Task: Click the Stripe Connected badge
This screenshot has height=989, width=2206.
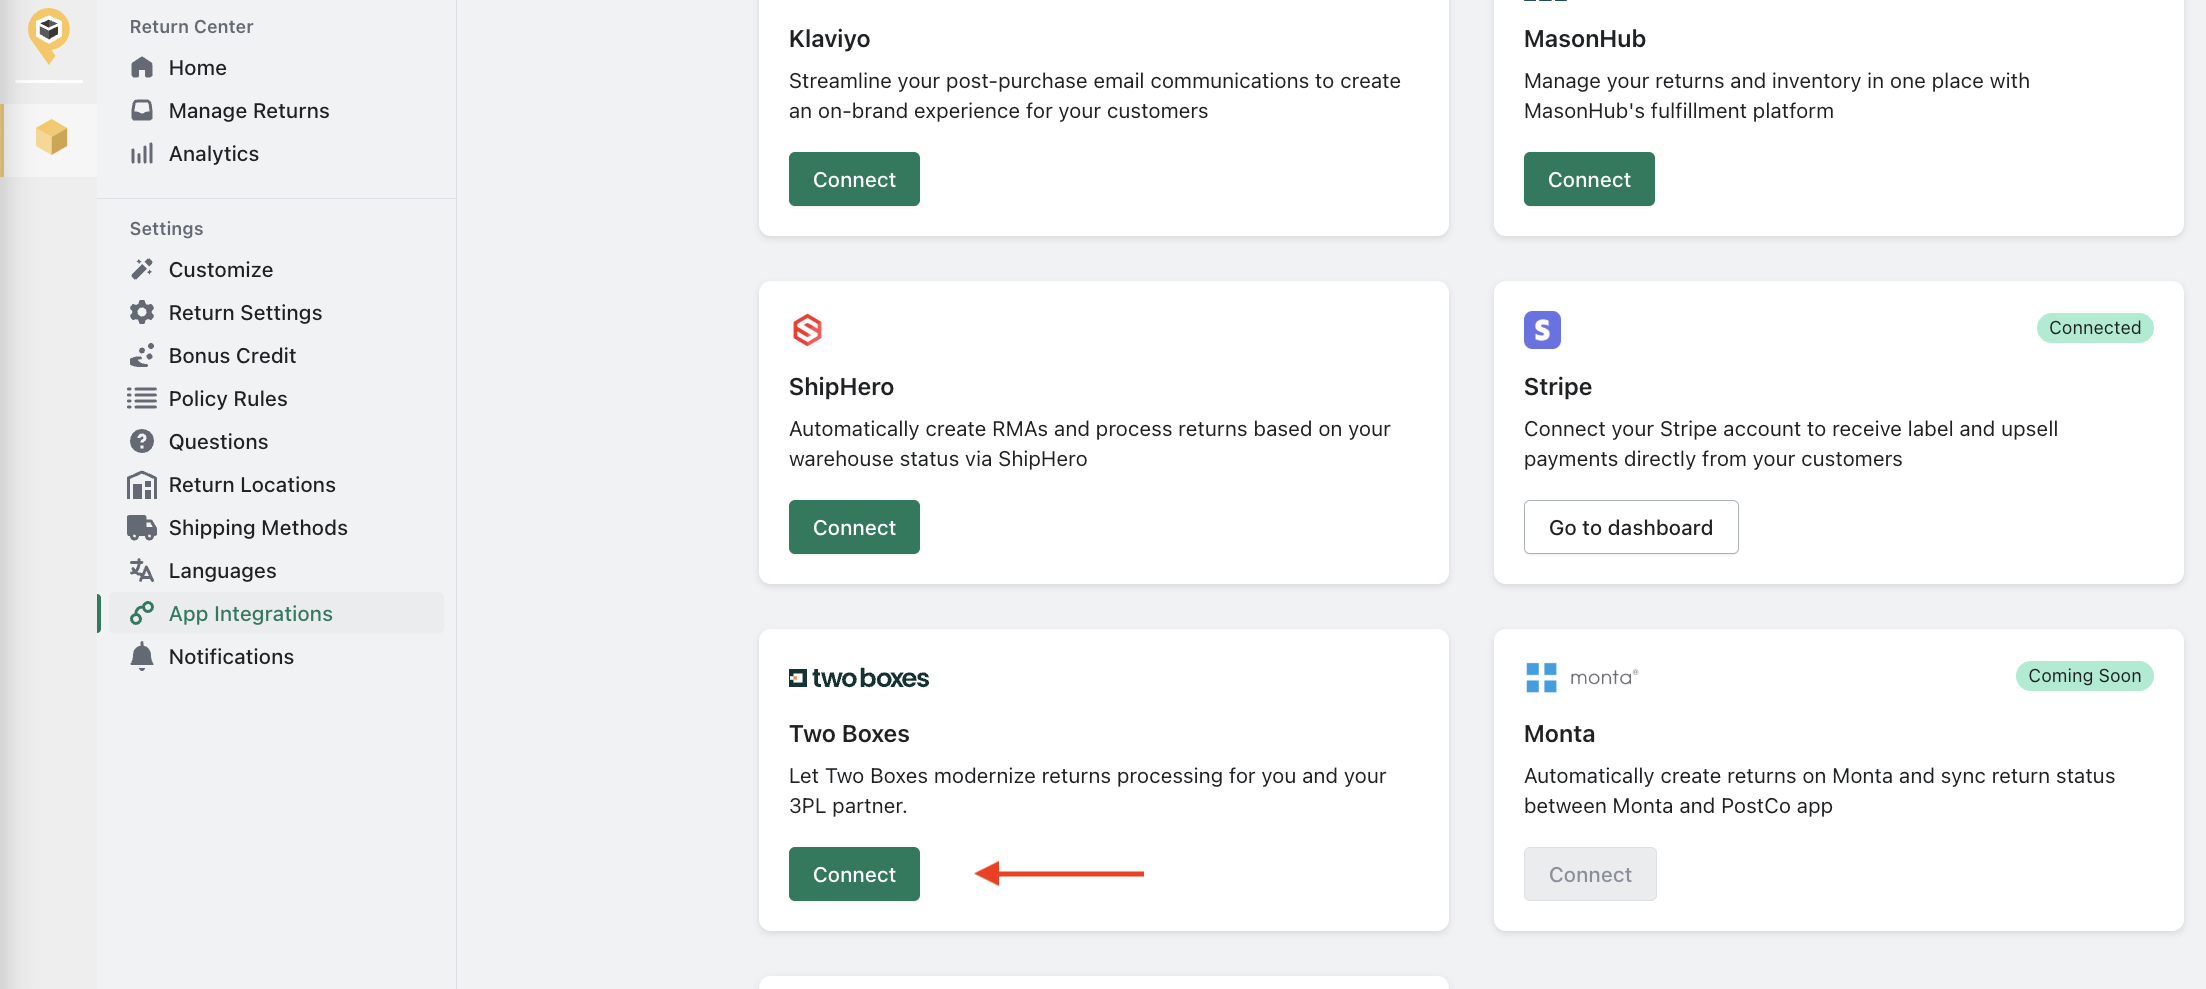Action: 2095,328
